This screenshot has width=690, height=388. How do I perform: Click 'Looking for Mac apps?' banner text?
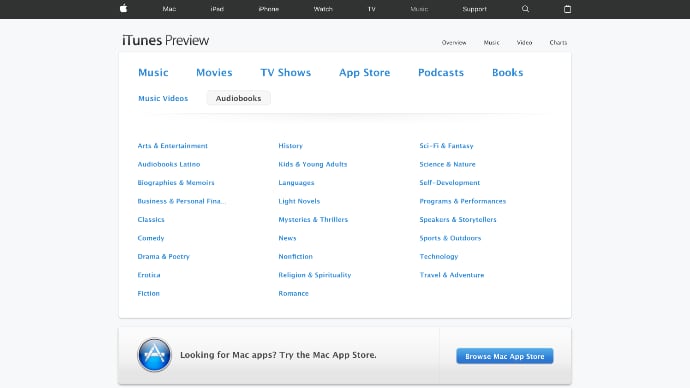click(x=278, y=355)
